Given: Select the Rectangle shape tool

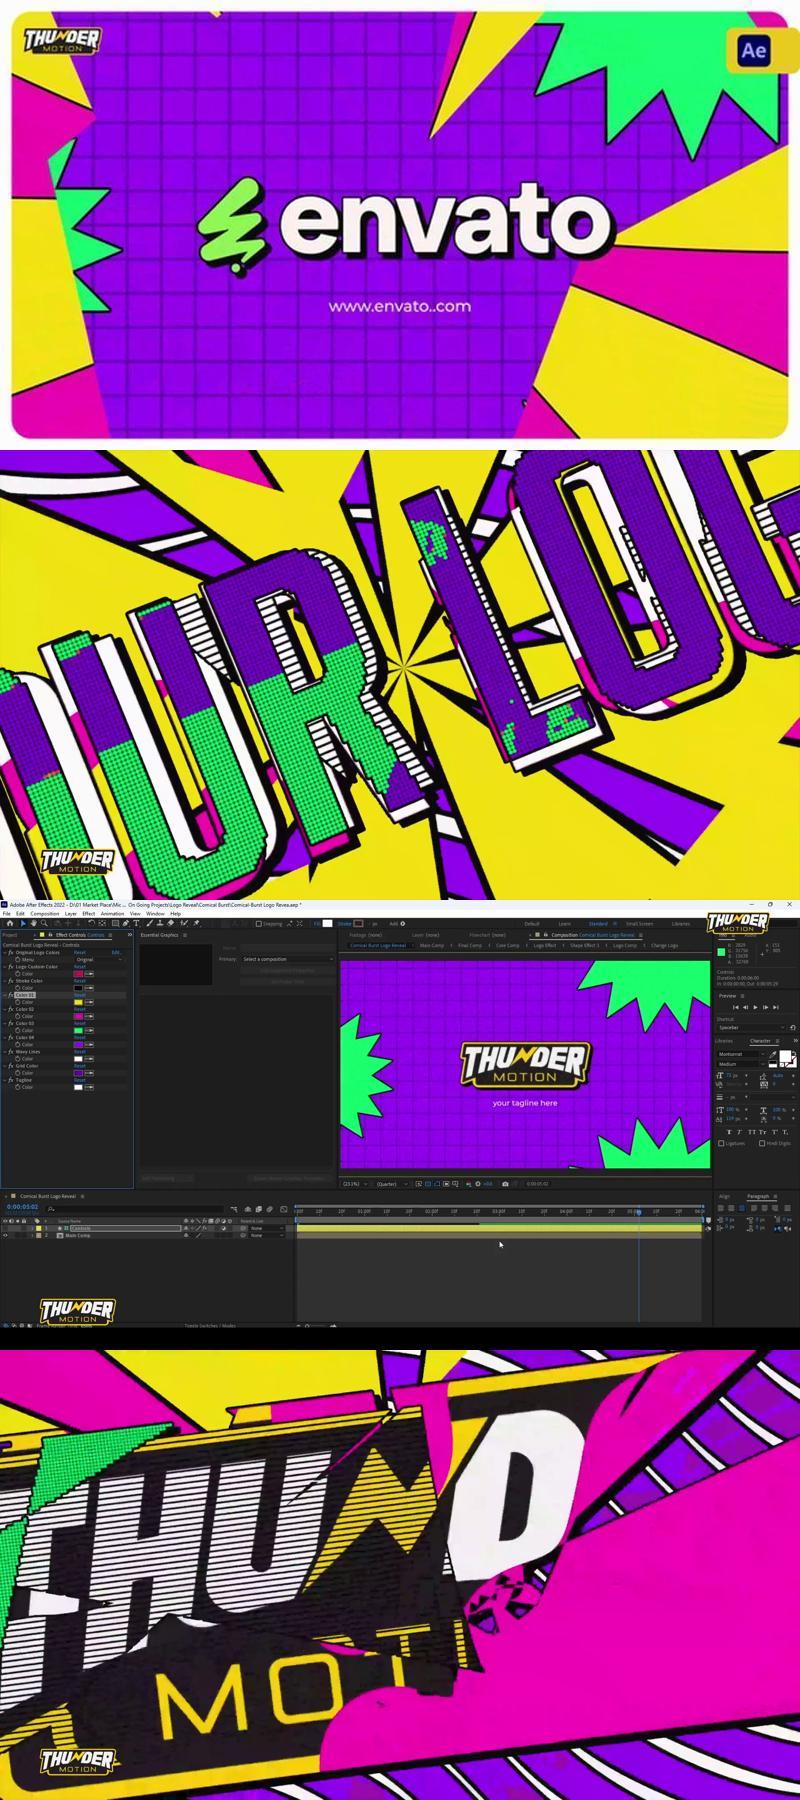Looking at the screenshot, I should tap(115, 924).
